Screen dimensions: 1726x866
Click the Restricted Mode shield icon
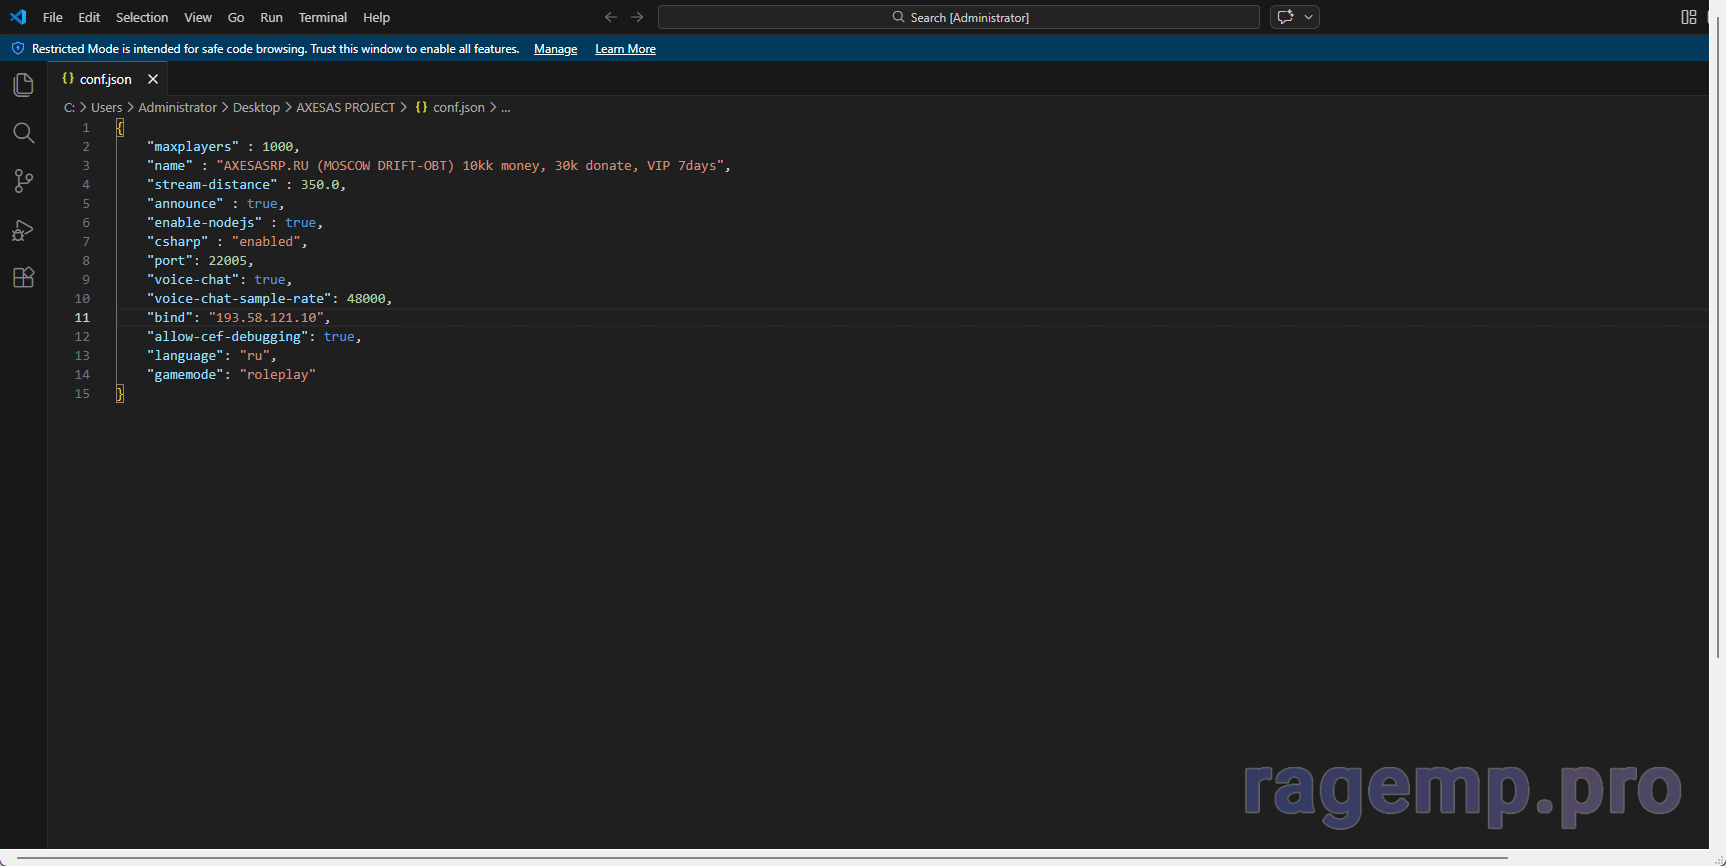click(18, 49)
